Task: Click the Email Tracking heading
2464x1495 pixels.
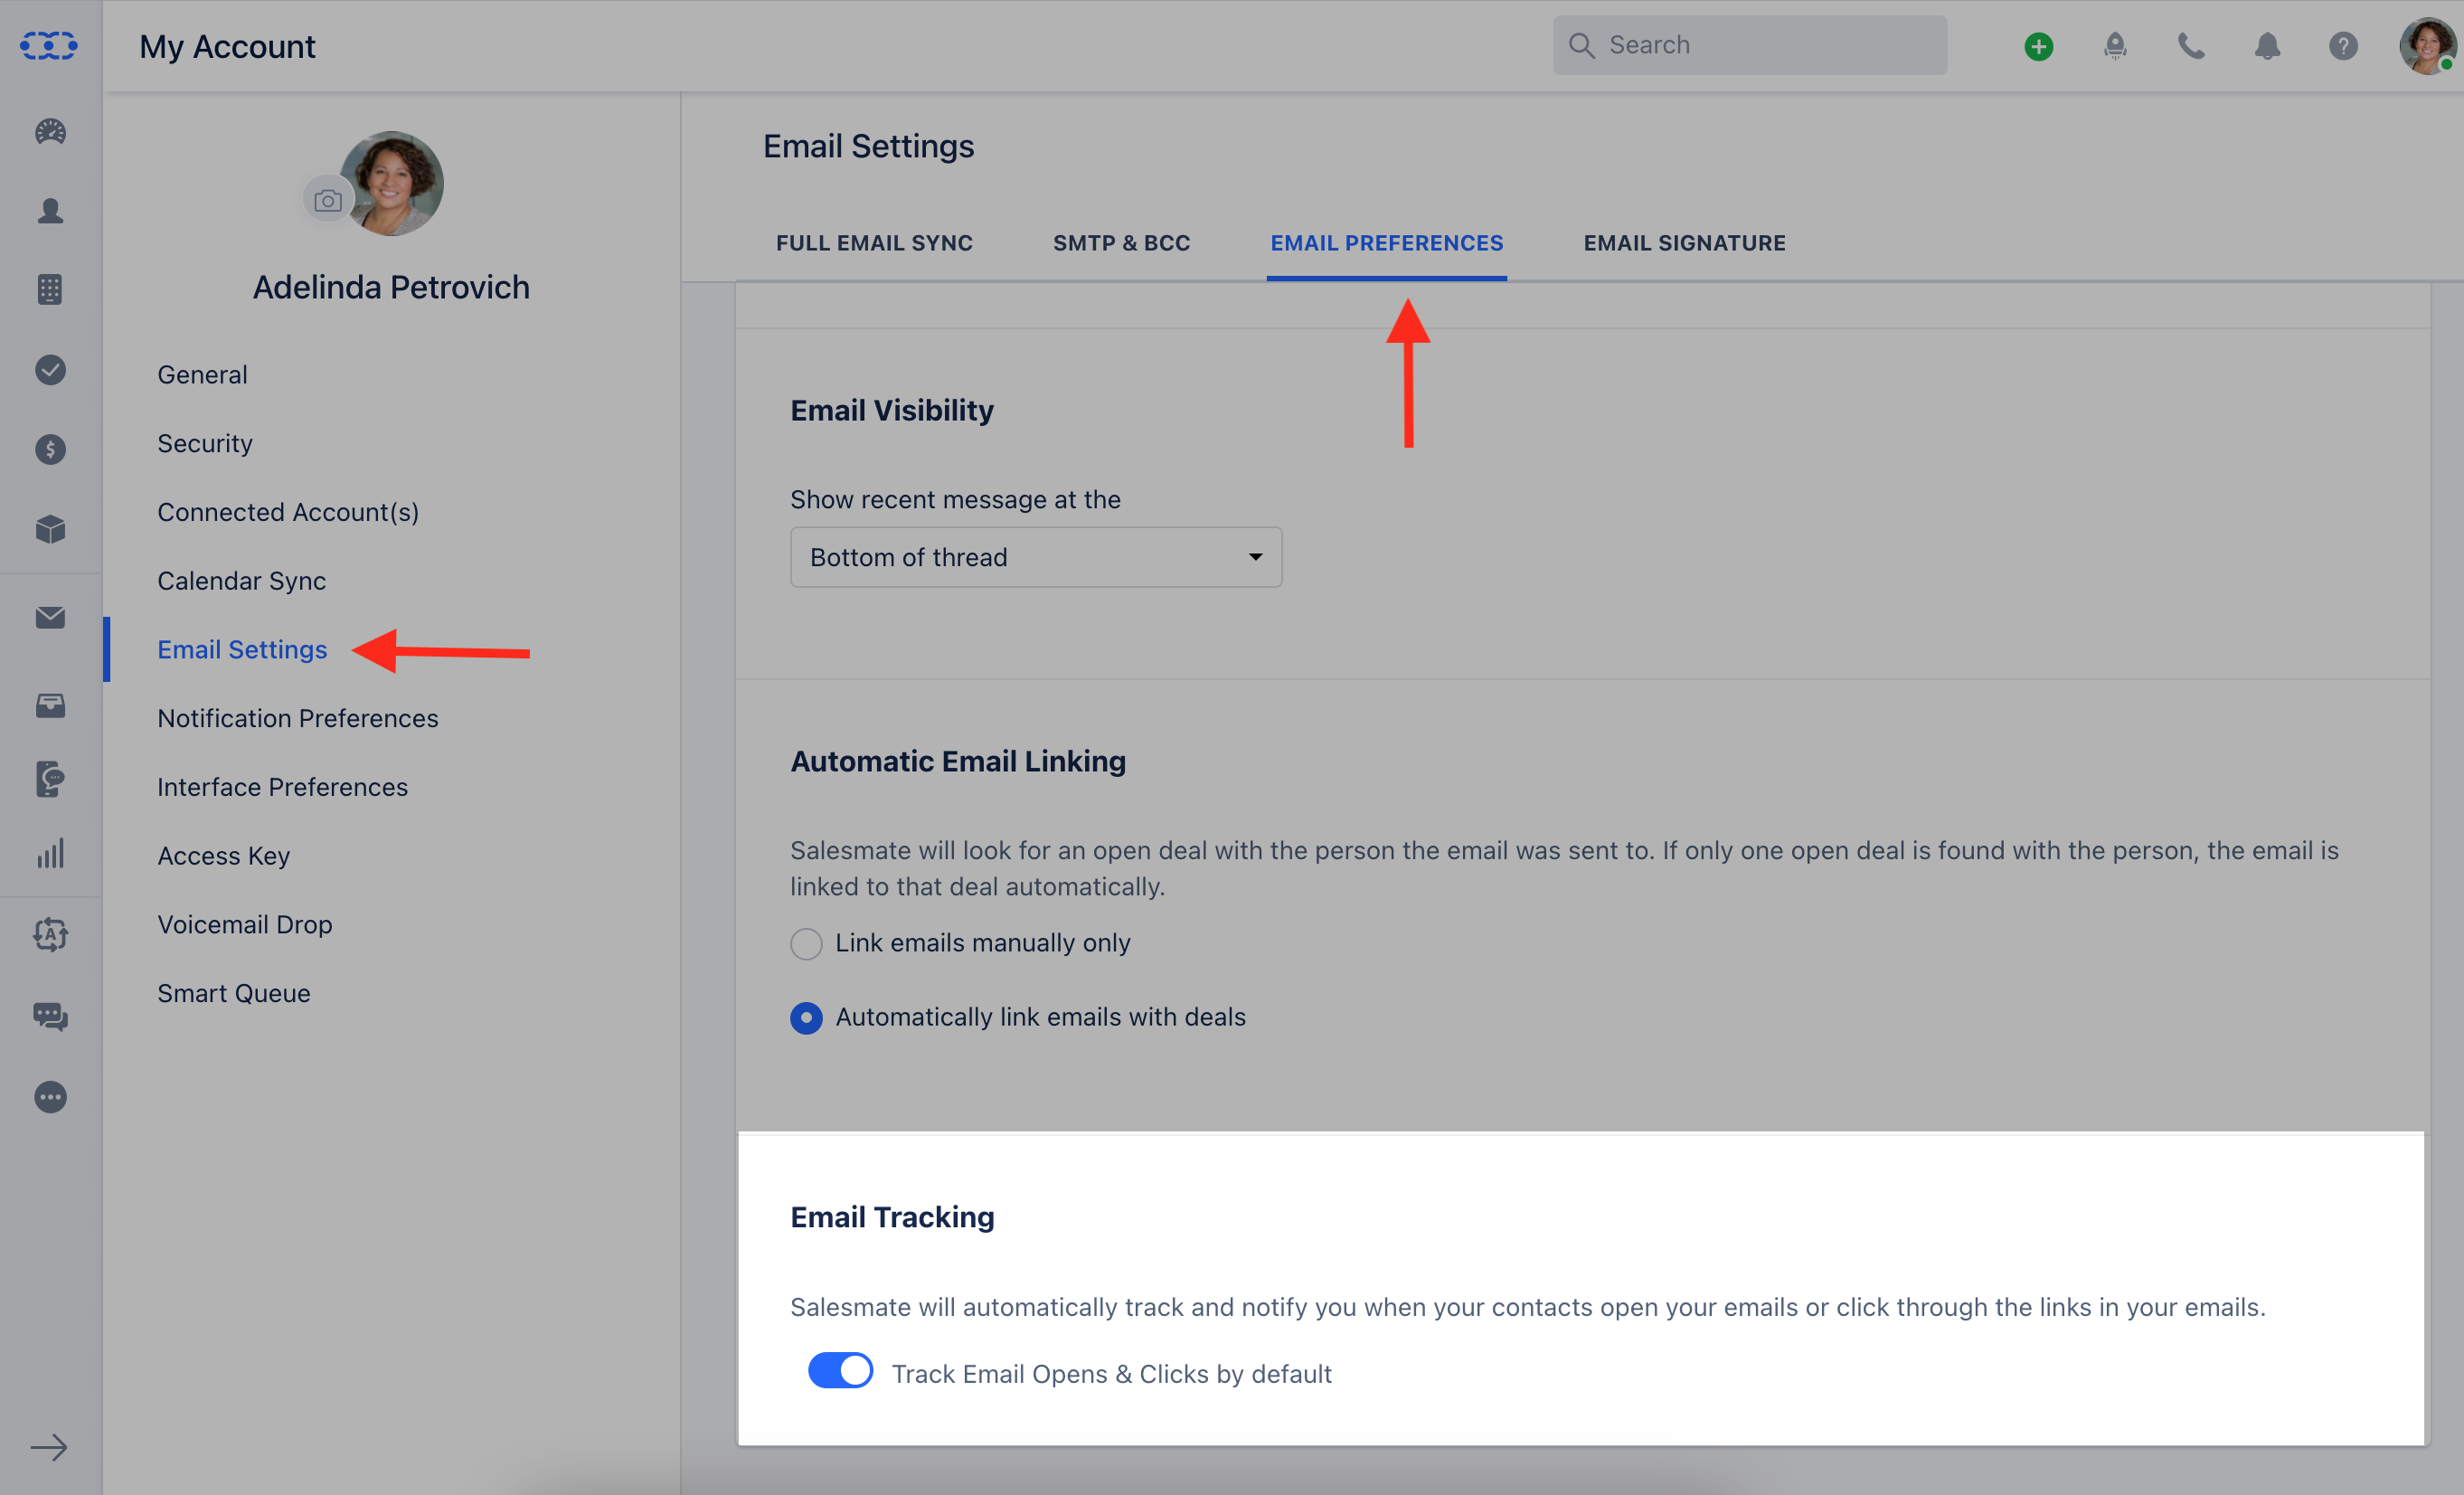Action: (892, 1217)
